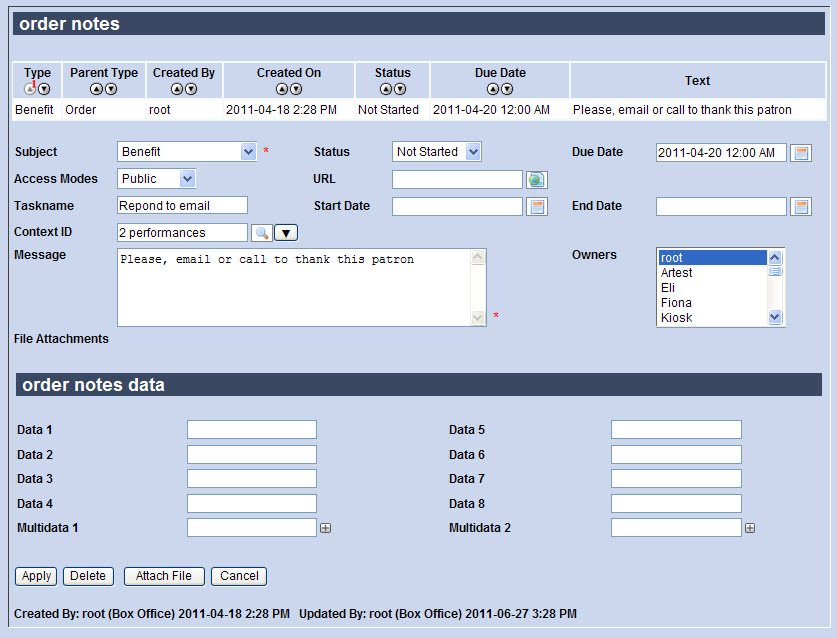Click into the Taskname field
Viewport: 837px width, 638px height.
click(x=183, y=206)
